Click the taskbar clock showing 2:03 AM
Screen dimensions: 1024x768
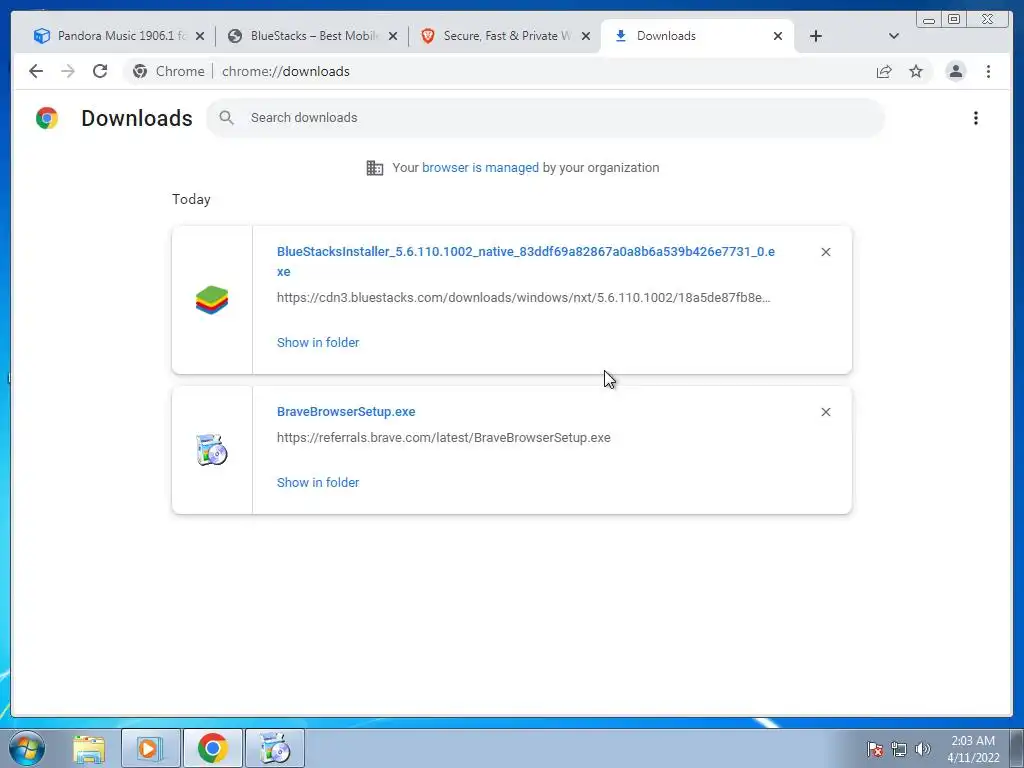pyautogui.click(x=973, y=749)
